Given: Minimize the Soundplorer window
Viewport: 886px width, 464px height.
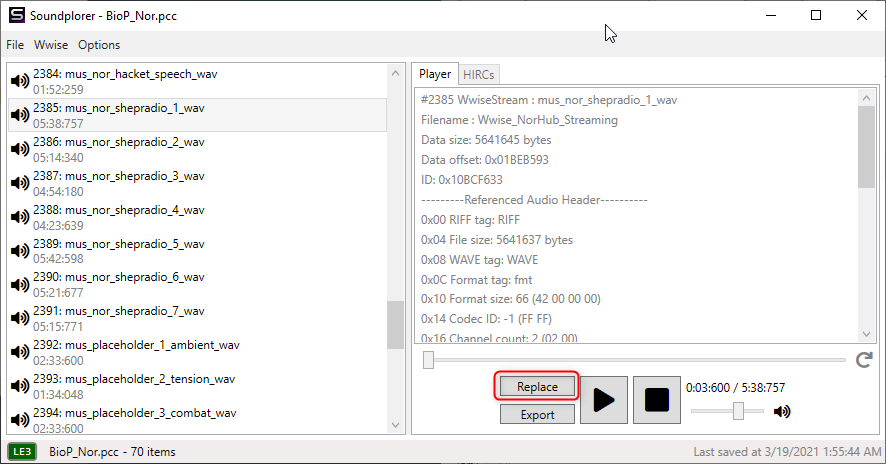Looking at the screenshot, I should pyautogui.click(x=771, y=15).
